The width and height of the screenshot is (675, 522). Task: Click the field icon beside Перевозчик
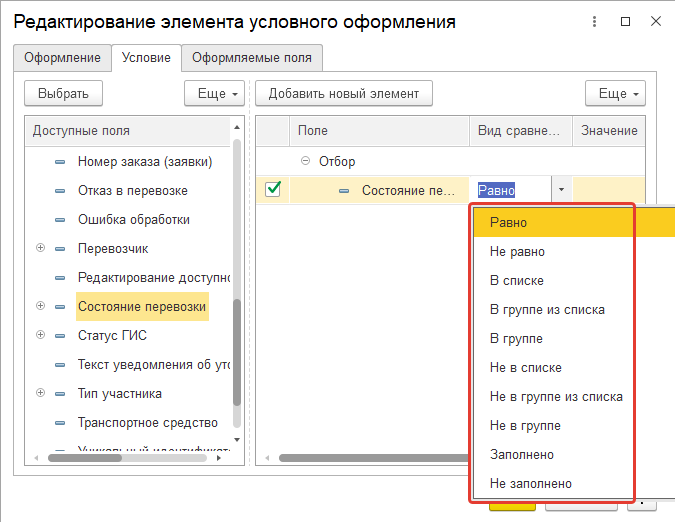(x=60, y=249)
